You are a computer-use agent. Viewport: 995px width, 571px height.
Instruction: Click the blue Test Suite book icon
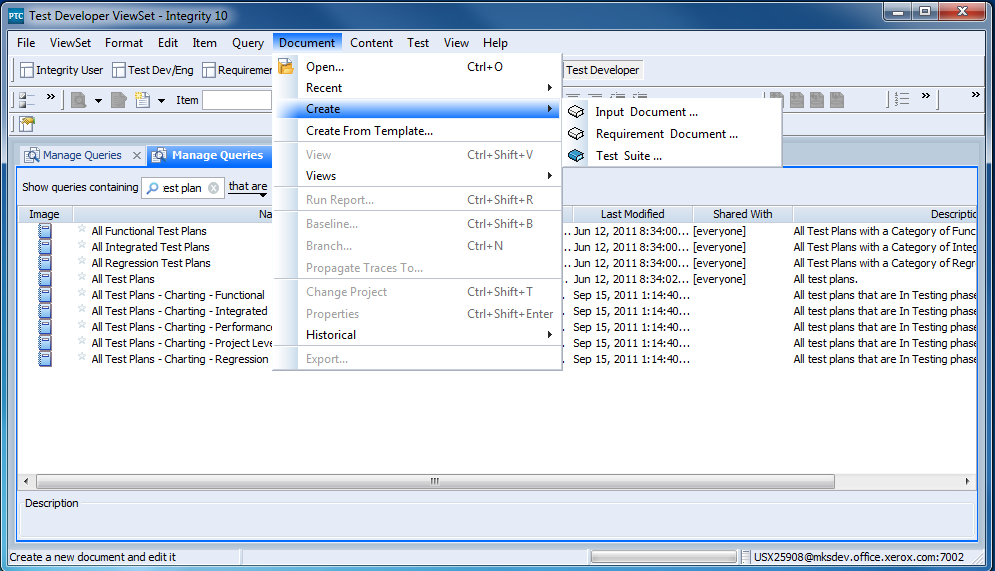tap(576, 155)
